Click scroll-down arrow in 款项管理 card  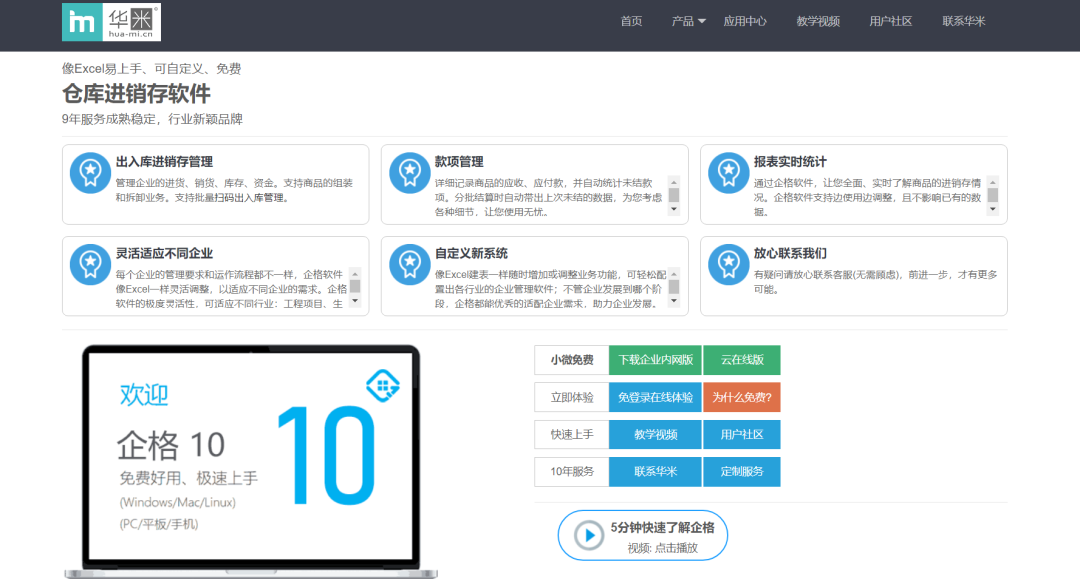tap(674, 209)
